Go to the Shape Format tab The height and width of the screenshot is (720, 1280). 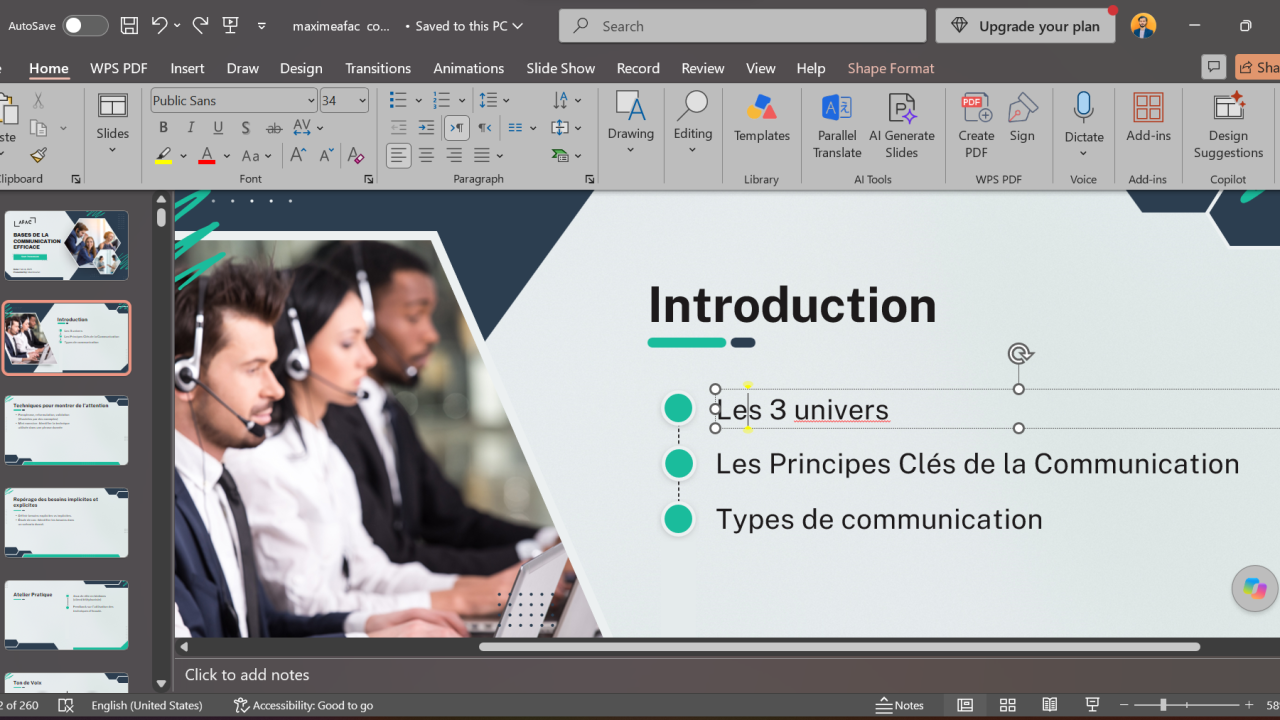[x=891, y=68]
